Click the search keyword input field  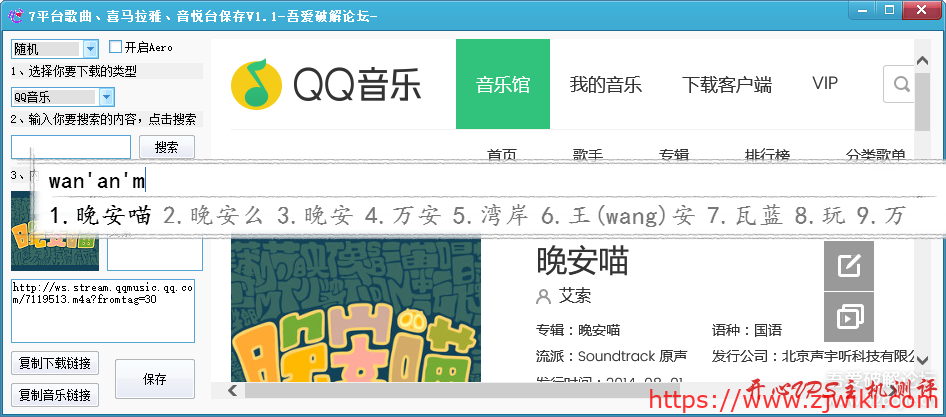(x=71, y=147)
